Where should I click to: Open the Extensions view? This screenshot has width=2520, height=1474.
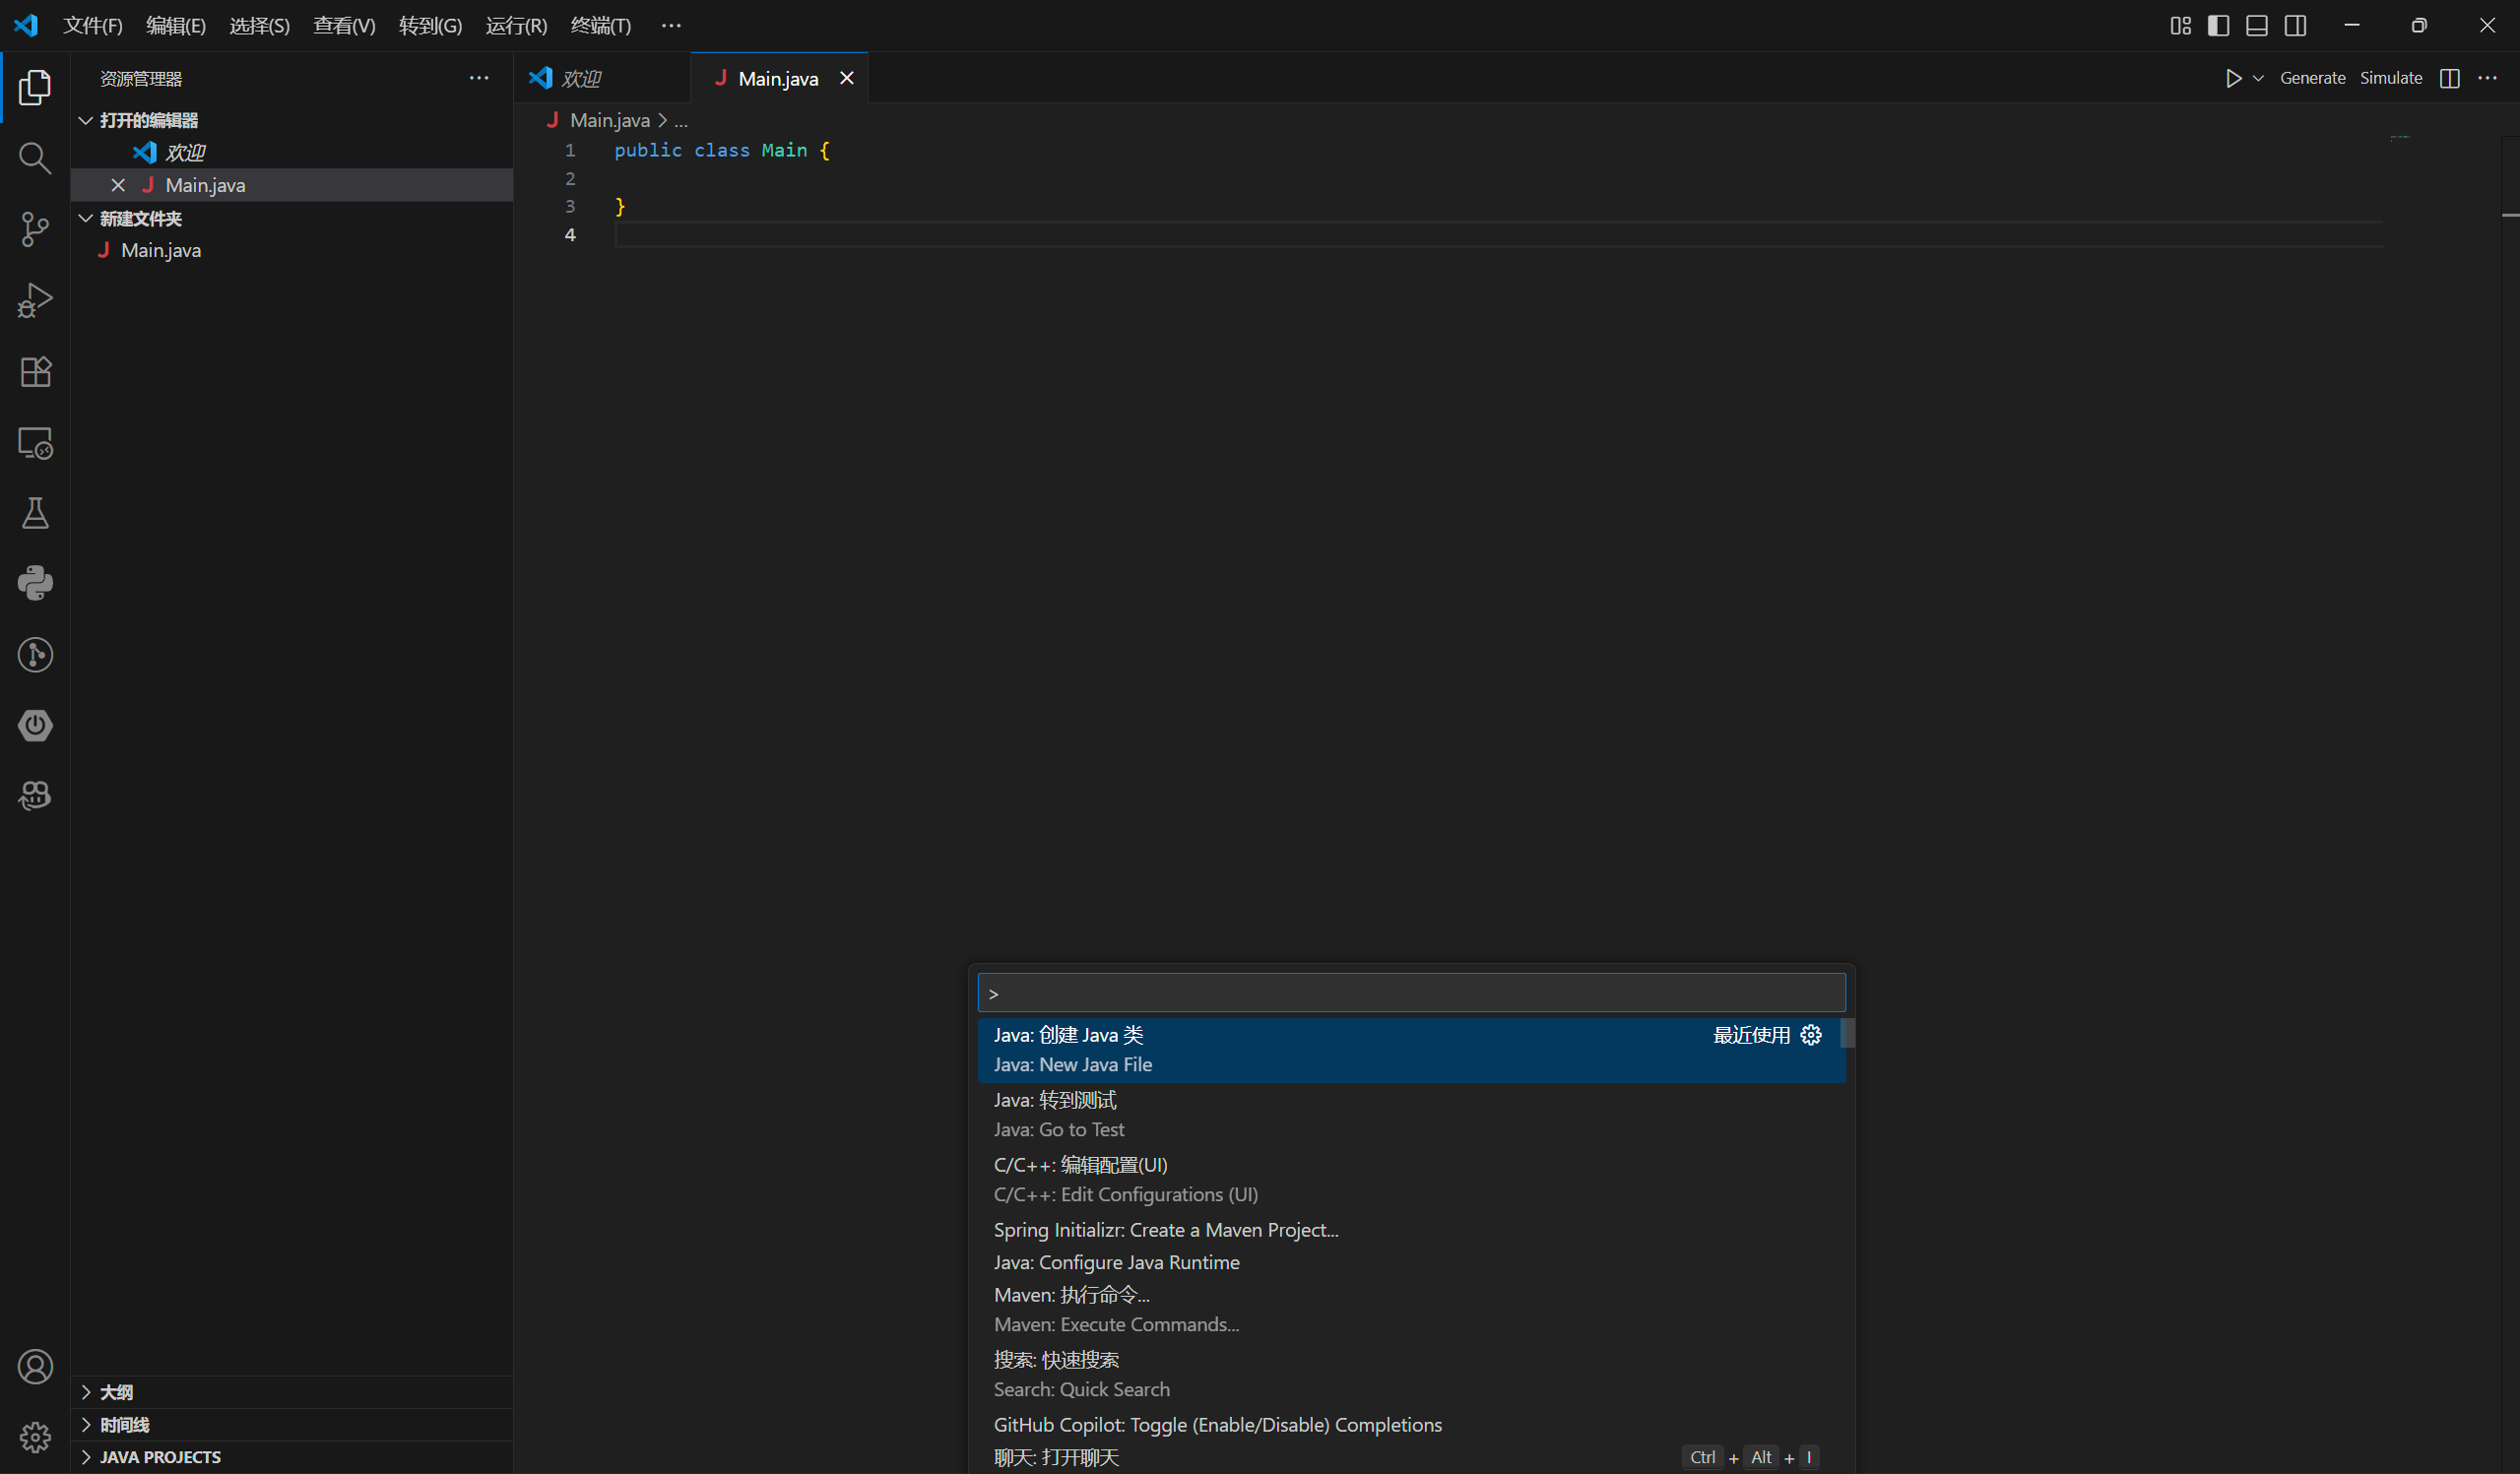tap(35, 371)
